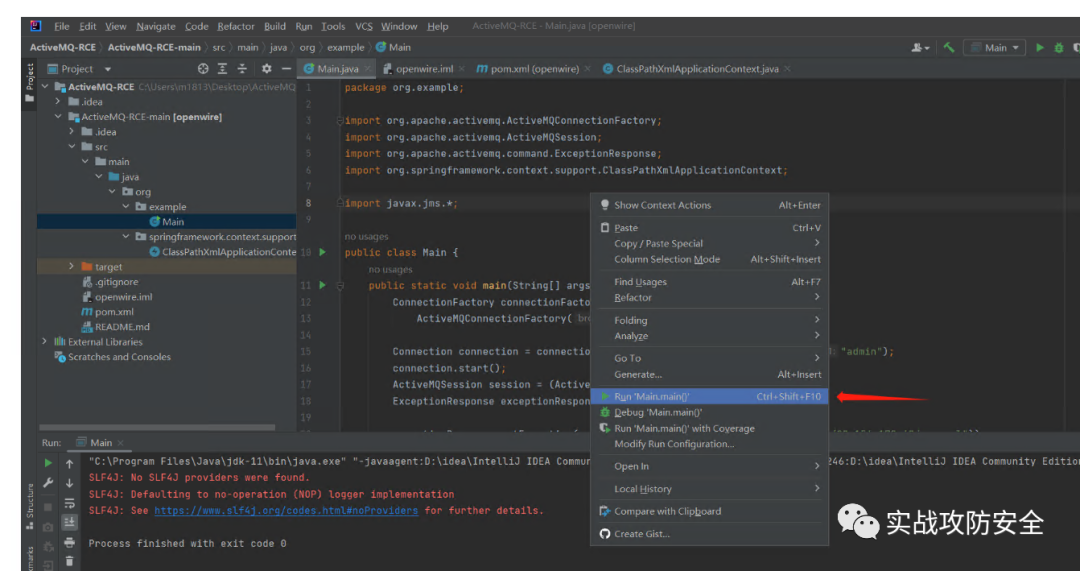Image resolution: width=1080 pixels, height=571 pixels.
Task: Select pom.xml in project tree
Action: [107, 312]
